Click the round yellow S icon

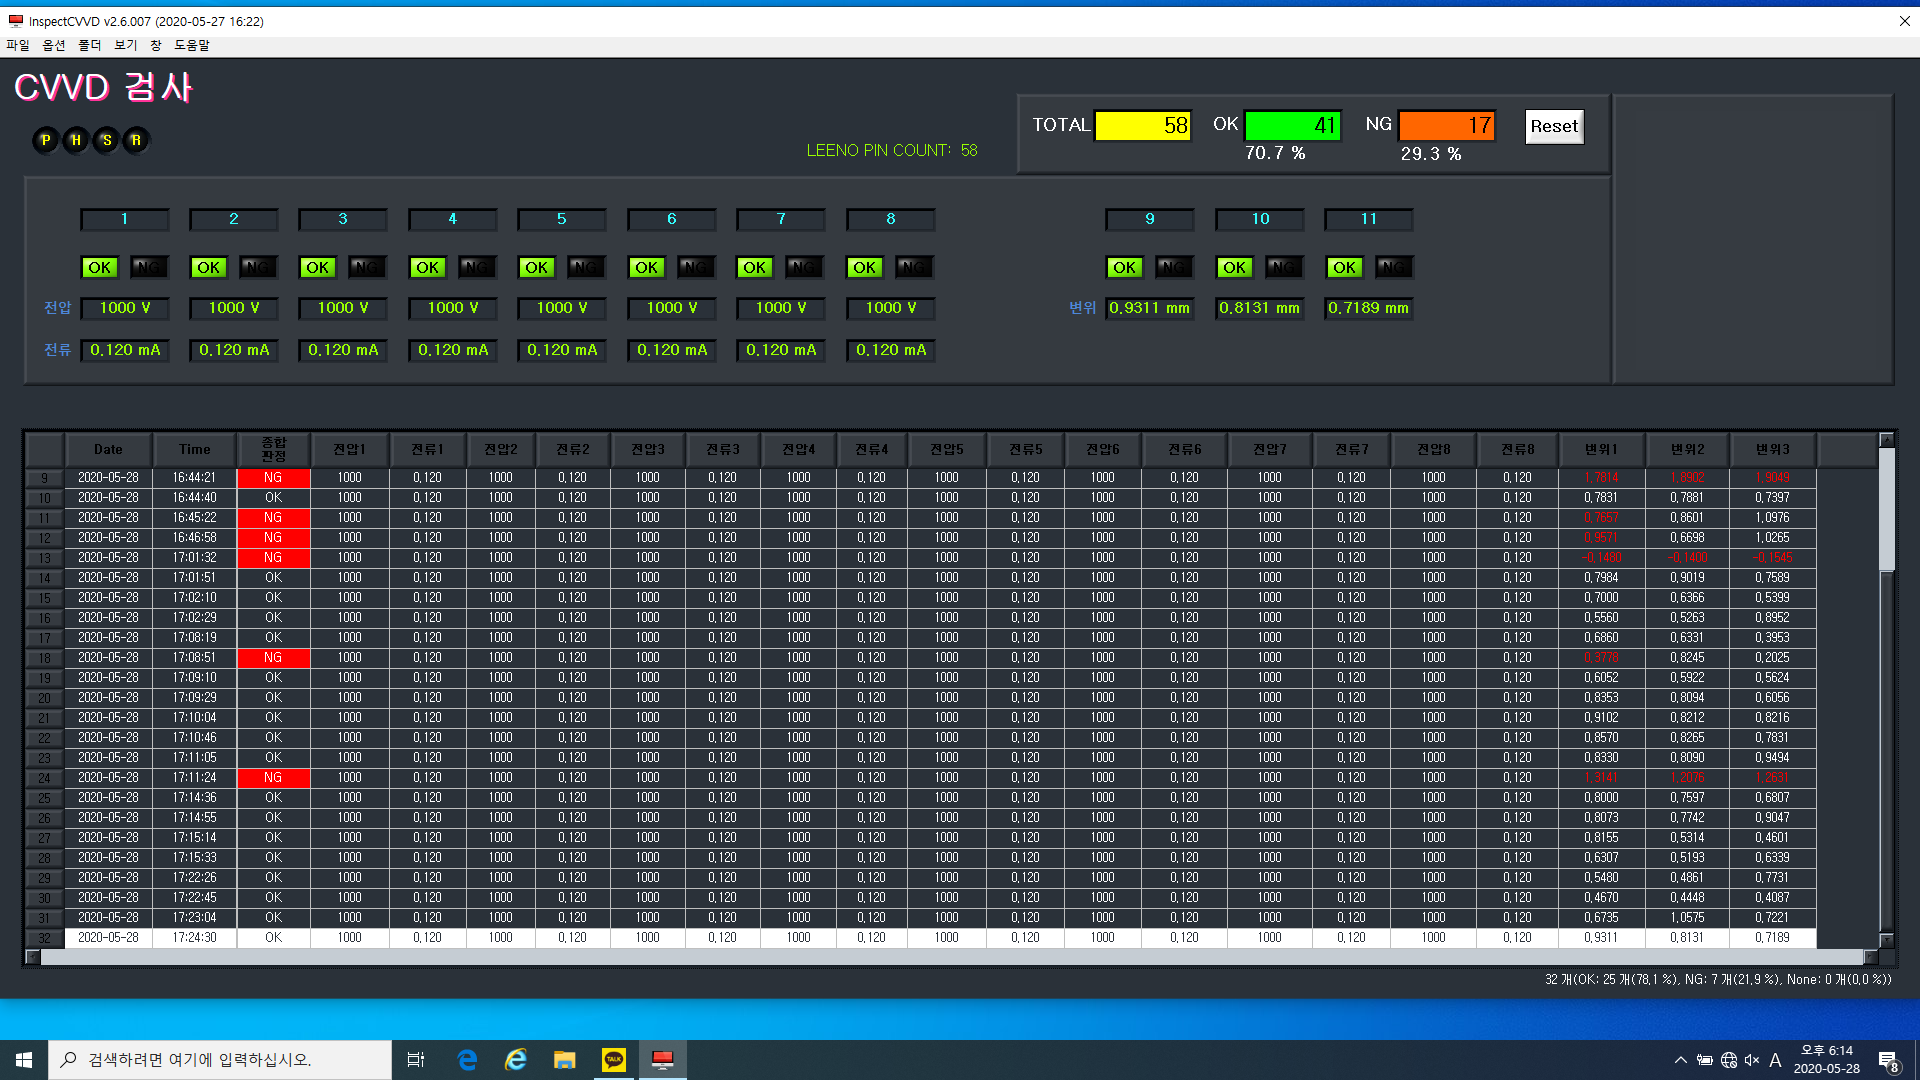pyautogui.click(x=106, y=141)
